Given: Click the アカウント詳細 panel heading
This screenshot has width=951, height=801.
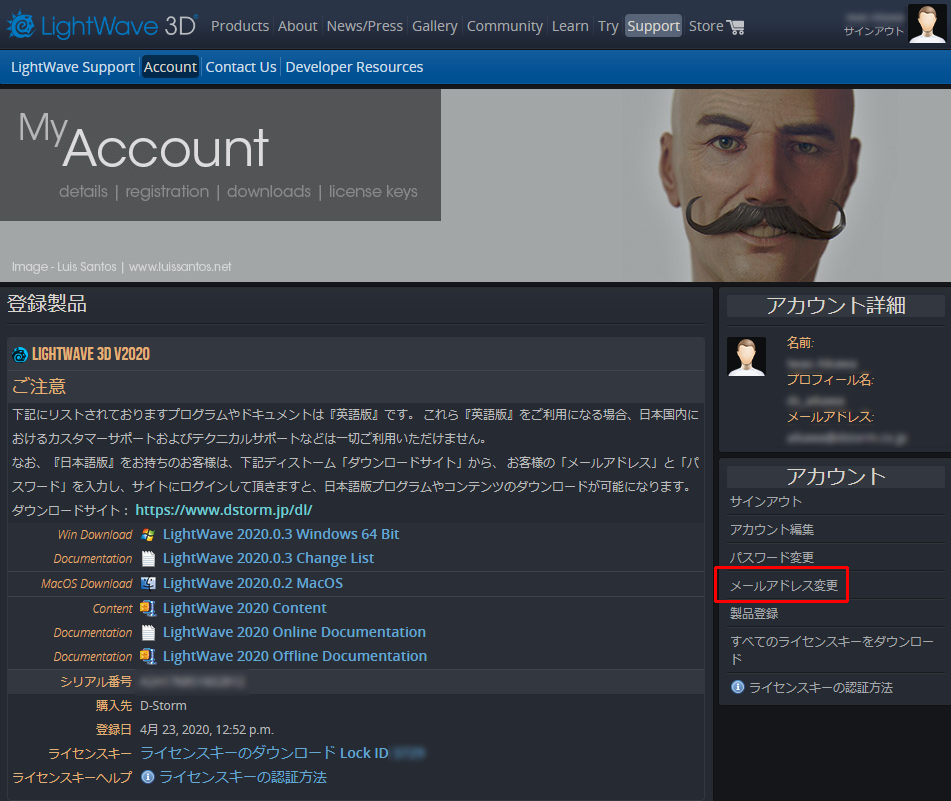Looking at the screenshot, I should pyautogui.click(x=835, y=306).
